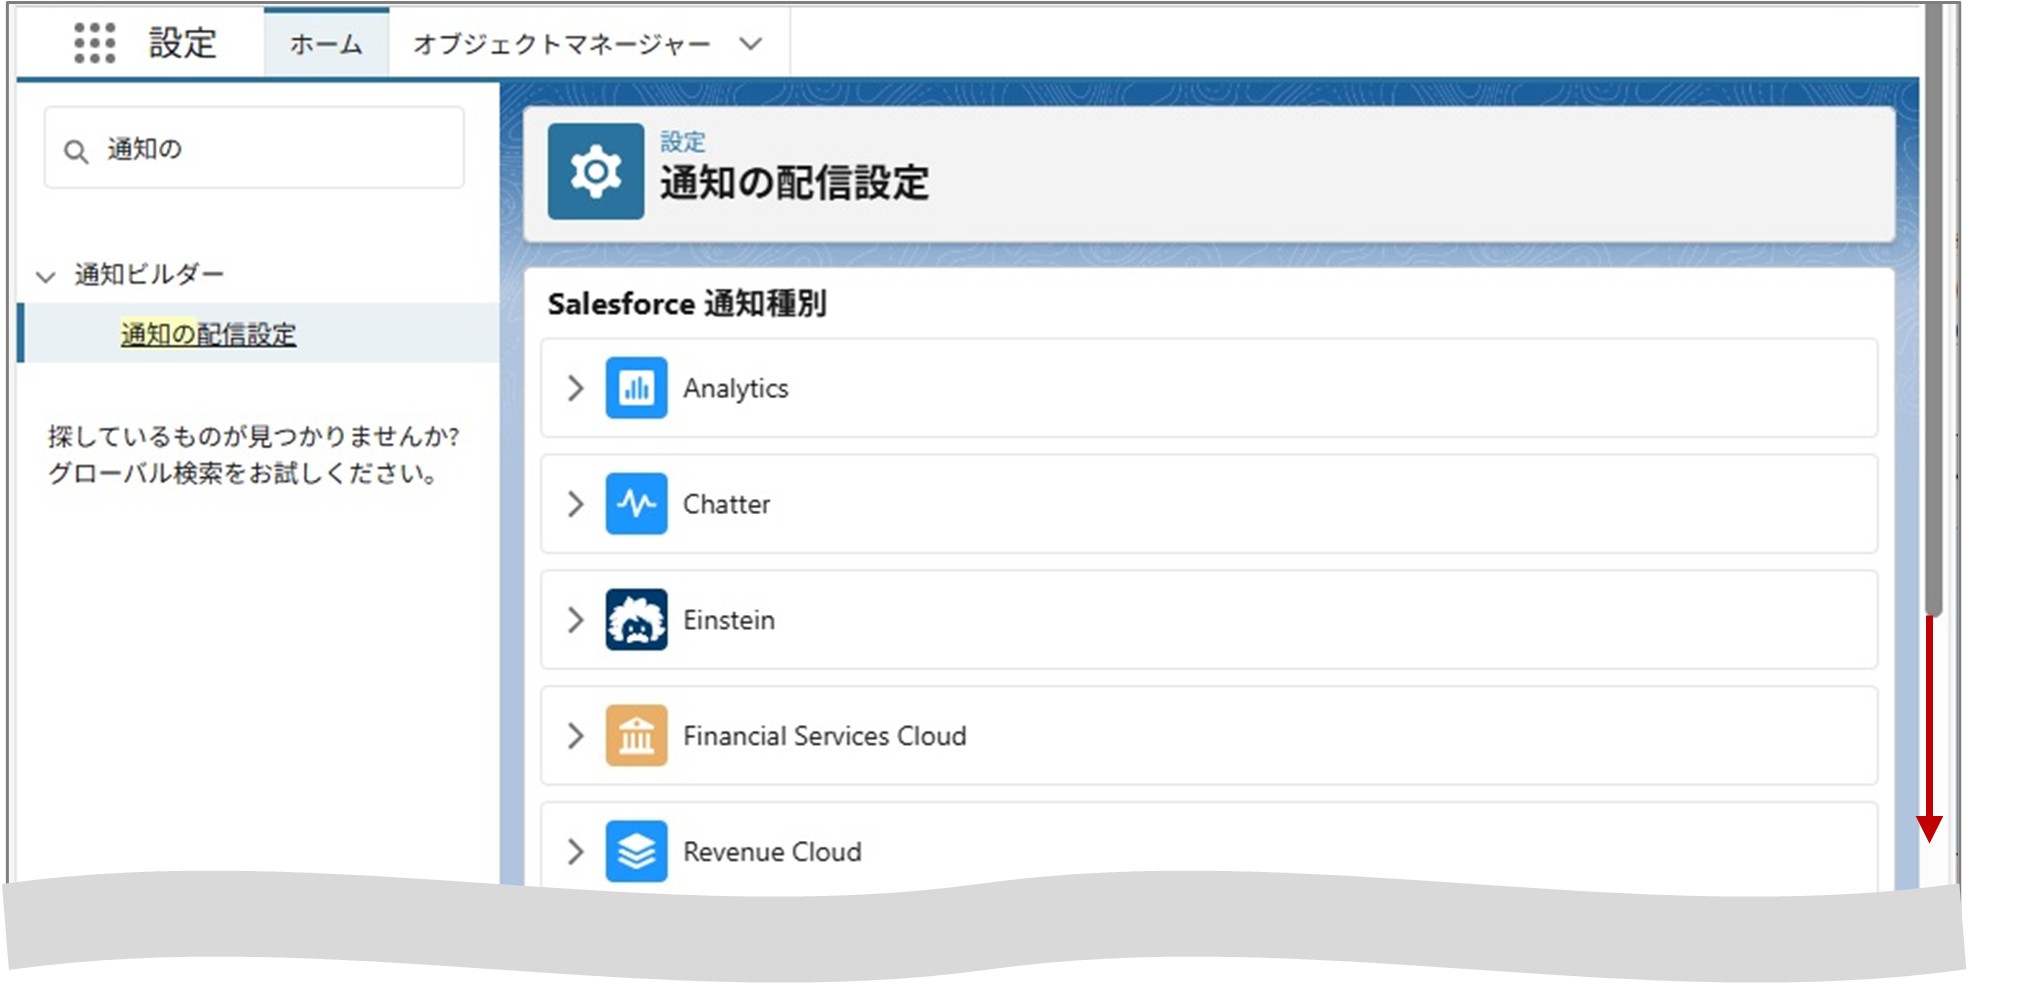Click the setup gear icon in page header
The width and height of the screenshot is (2027, 989).
(x=596, y=172)
